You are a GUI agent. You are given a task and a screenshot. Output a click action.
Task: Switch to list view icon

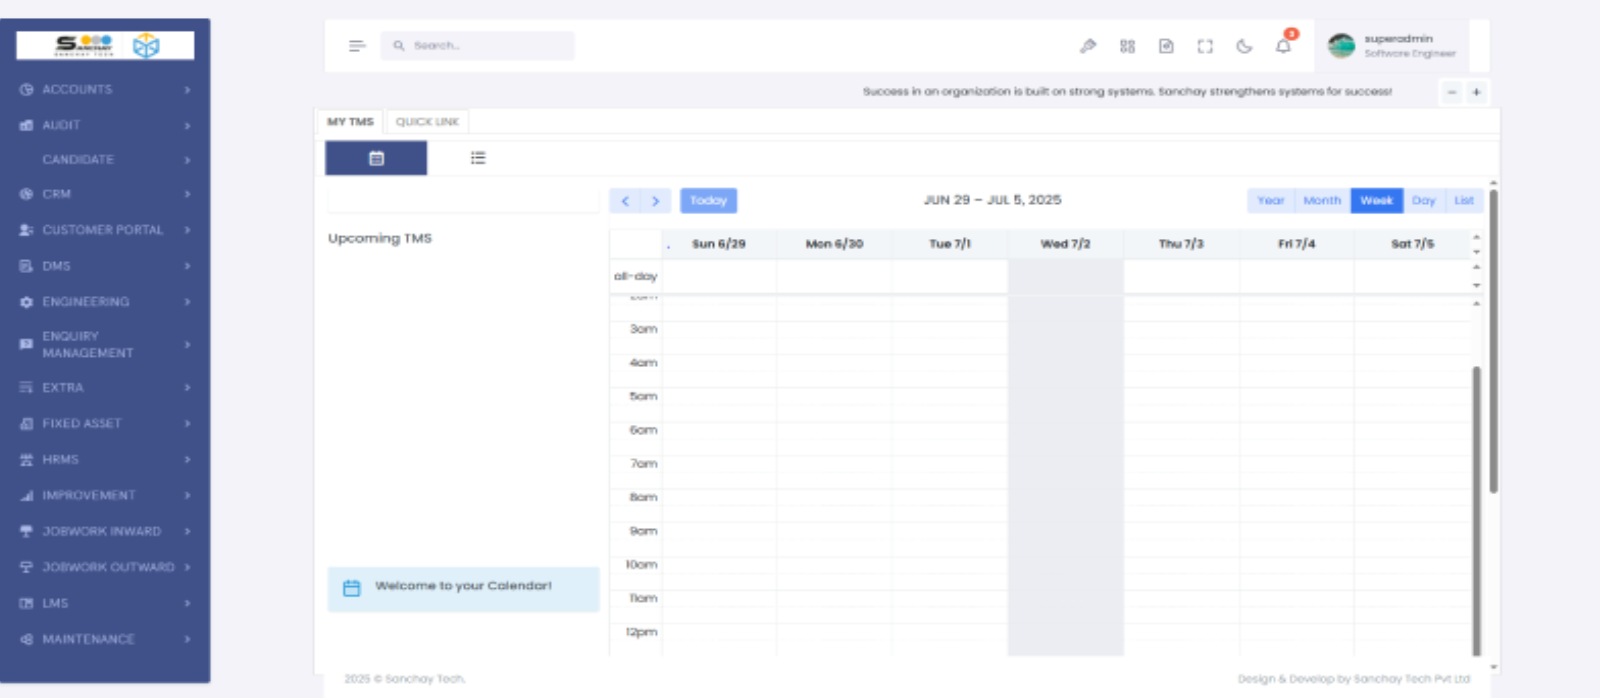478,158
